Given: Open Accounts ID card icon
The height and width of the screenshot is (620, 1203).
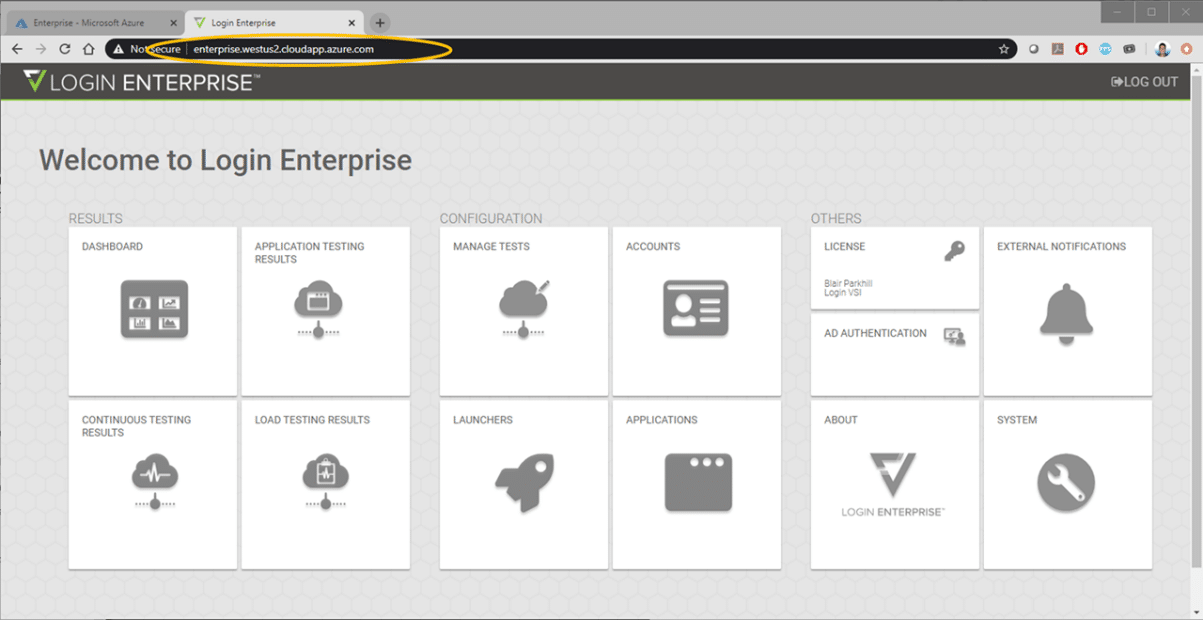Looking at the screenshot, I should 695,308.
